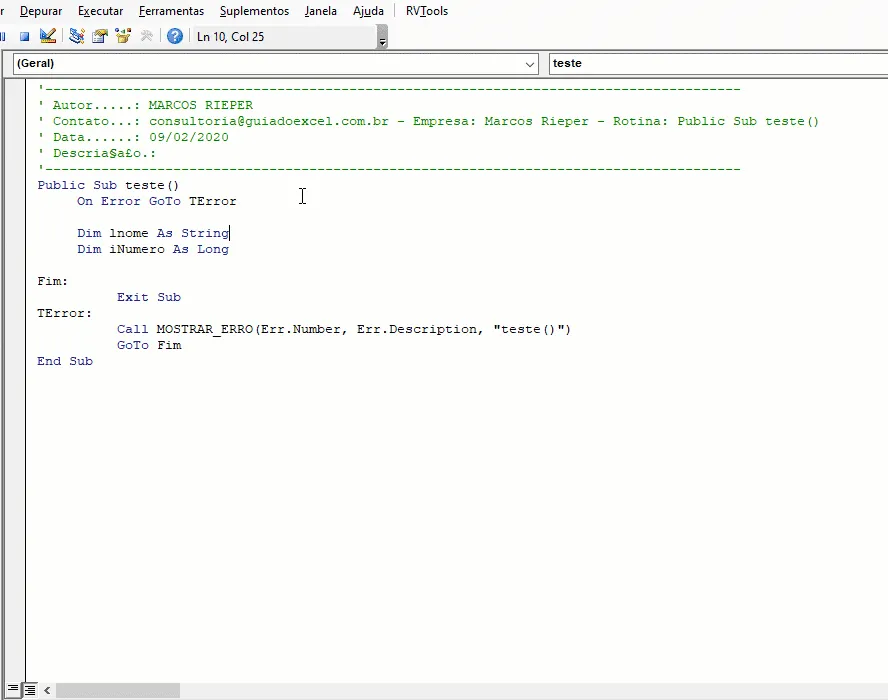Place cursor in 'Dim lnome As String'
Screen dimensions: 888x700
(x=153, y=233)
